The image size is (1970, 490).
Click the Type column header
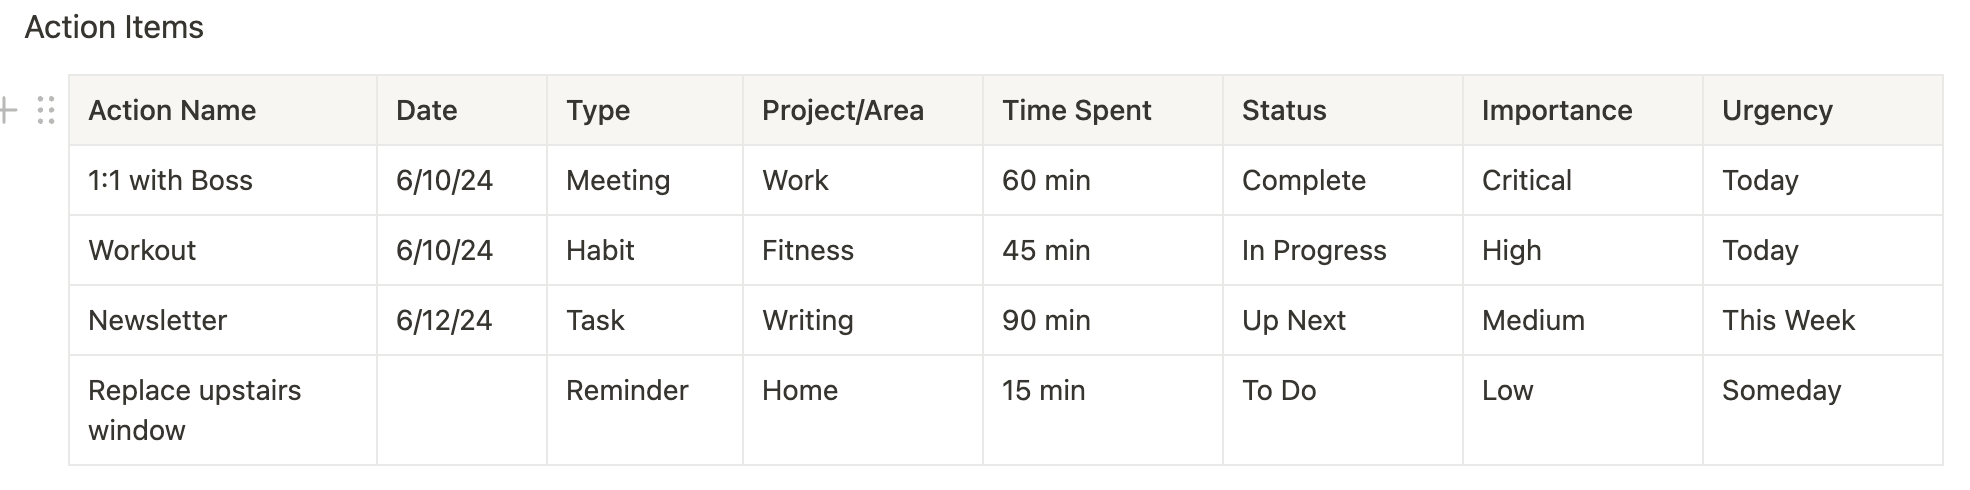pyautogui.click(x=645, y=110)
